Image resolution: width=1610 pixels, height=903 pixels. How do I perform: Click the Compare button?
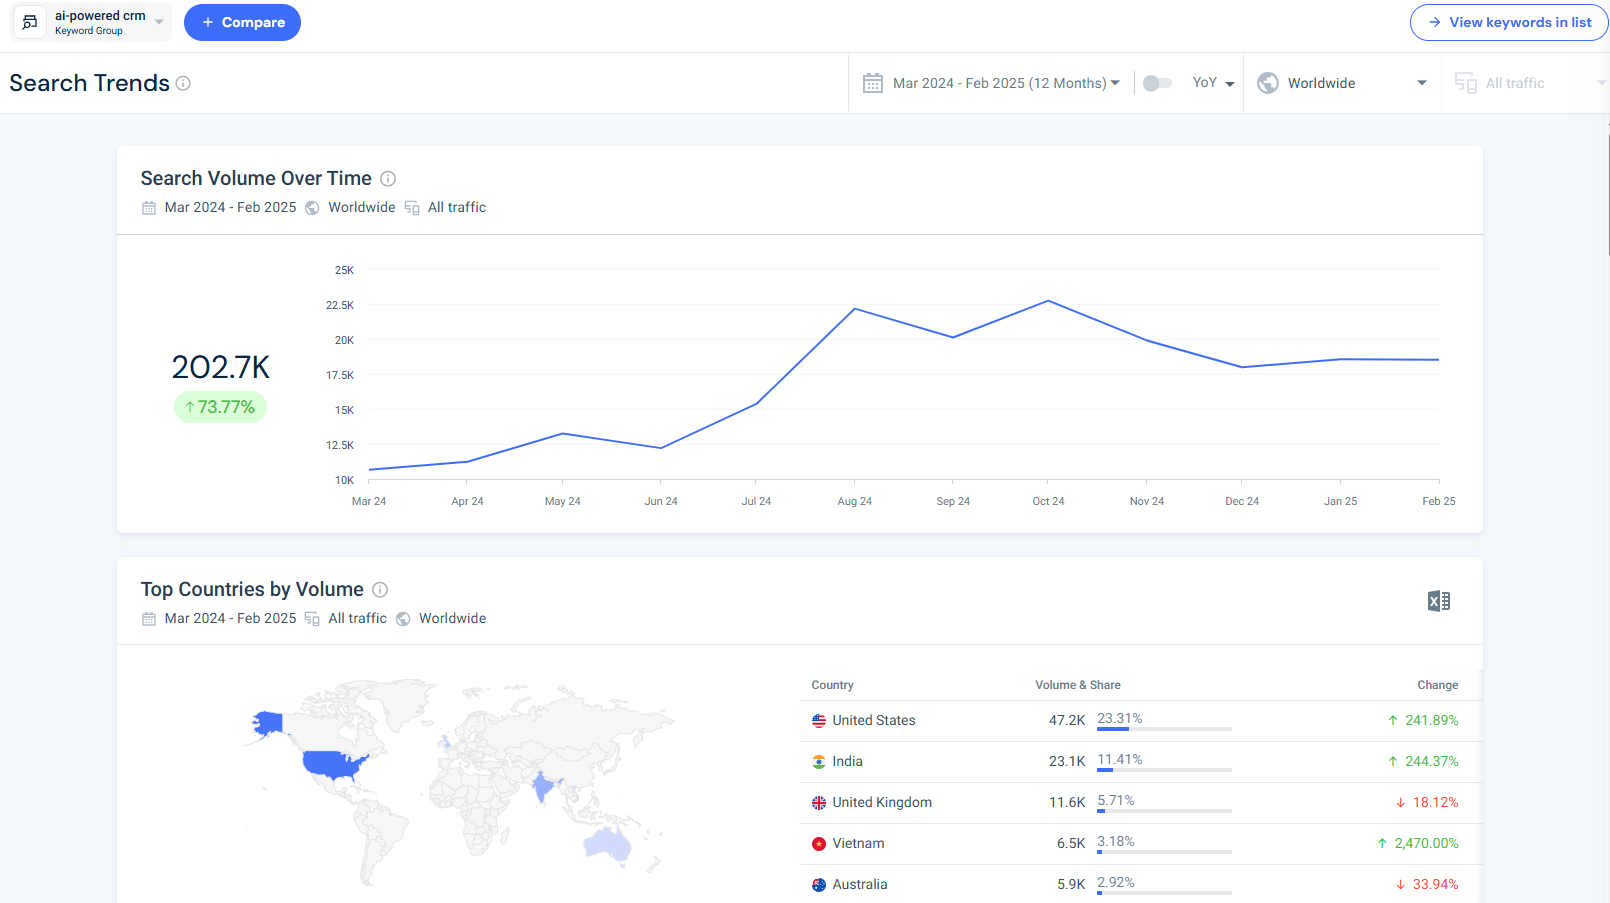pyautogui.click(x=242, y=21)
